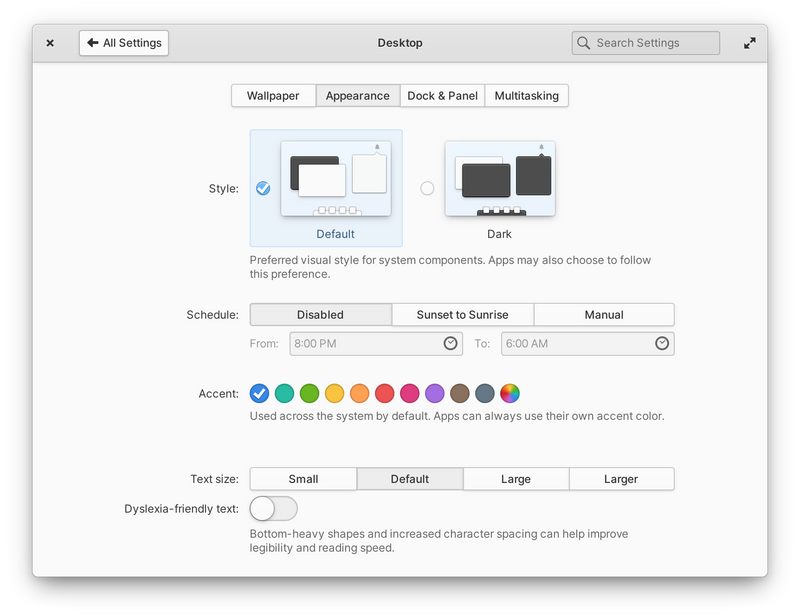Click the Dark style label
Viewport: 800px width, 616px height.
click(x=499, y=234)
